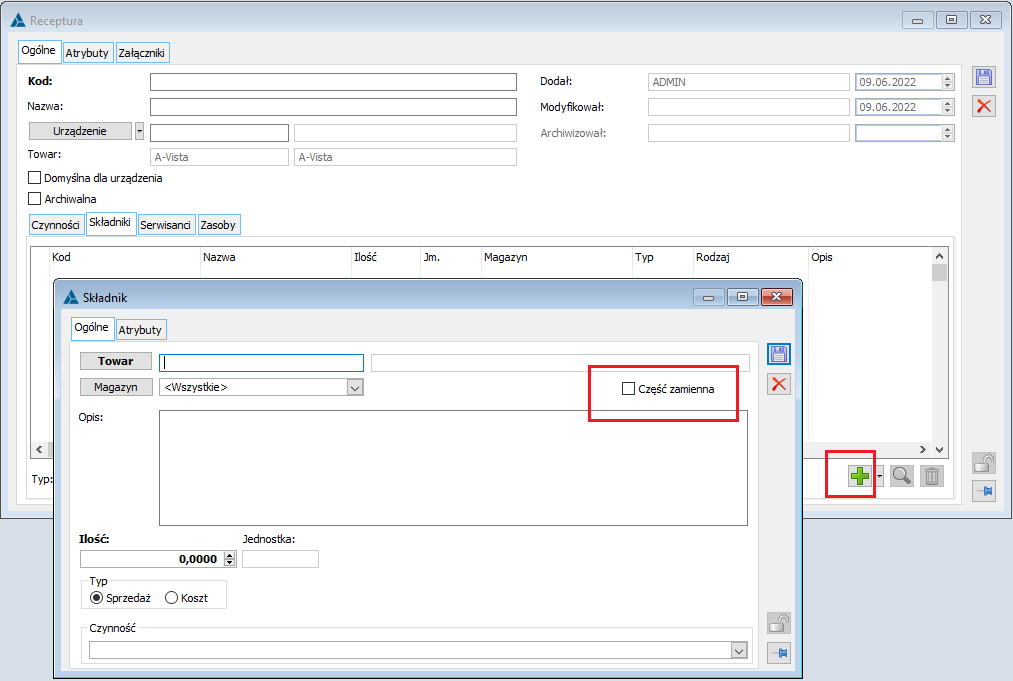
Task: Click the Towar button in Składnik
Action: [116, 361]
